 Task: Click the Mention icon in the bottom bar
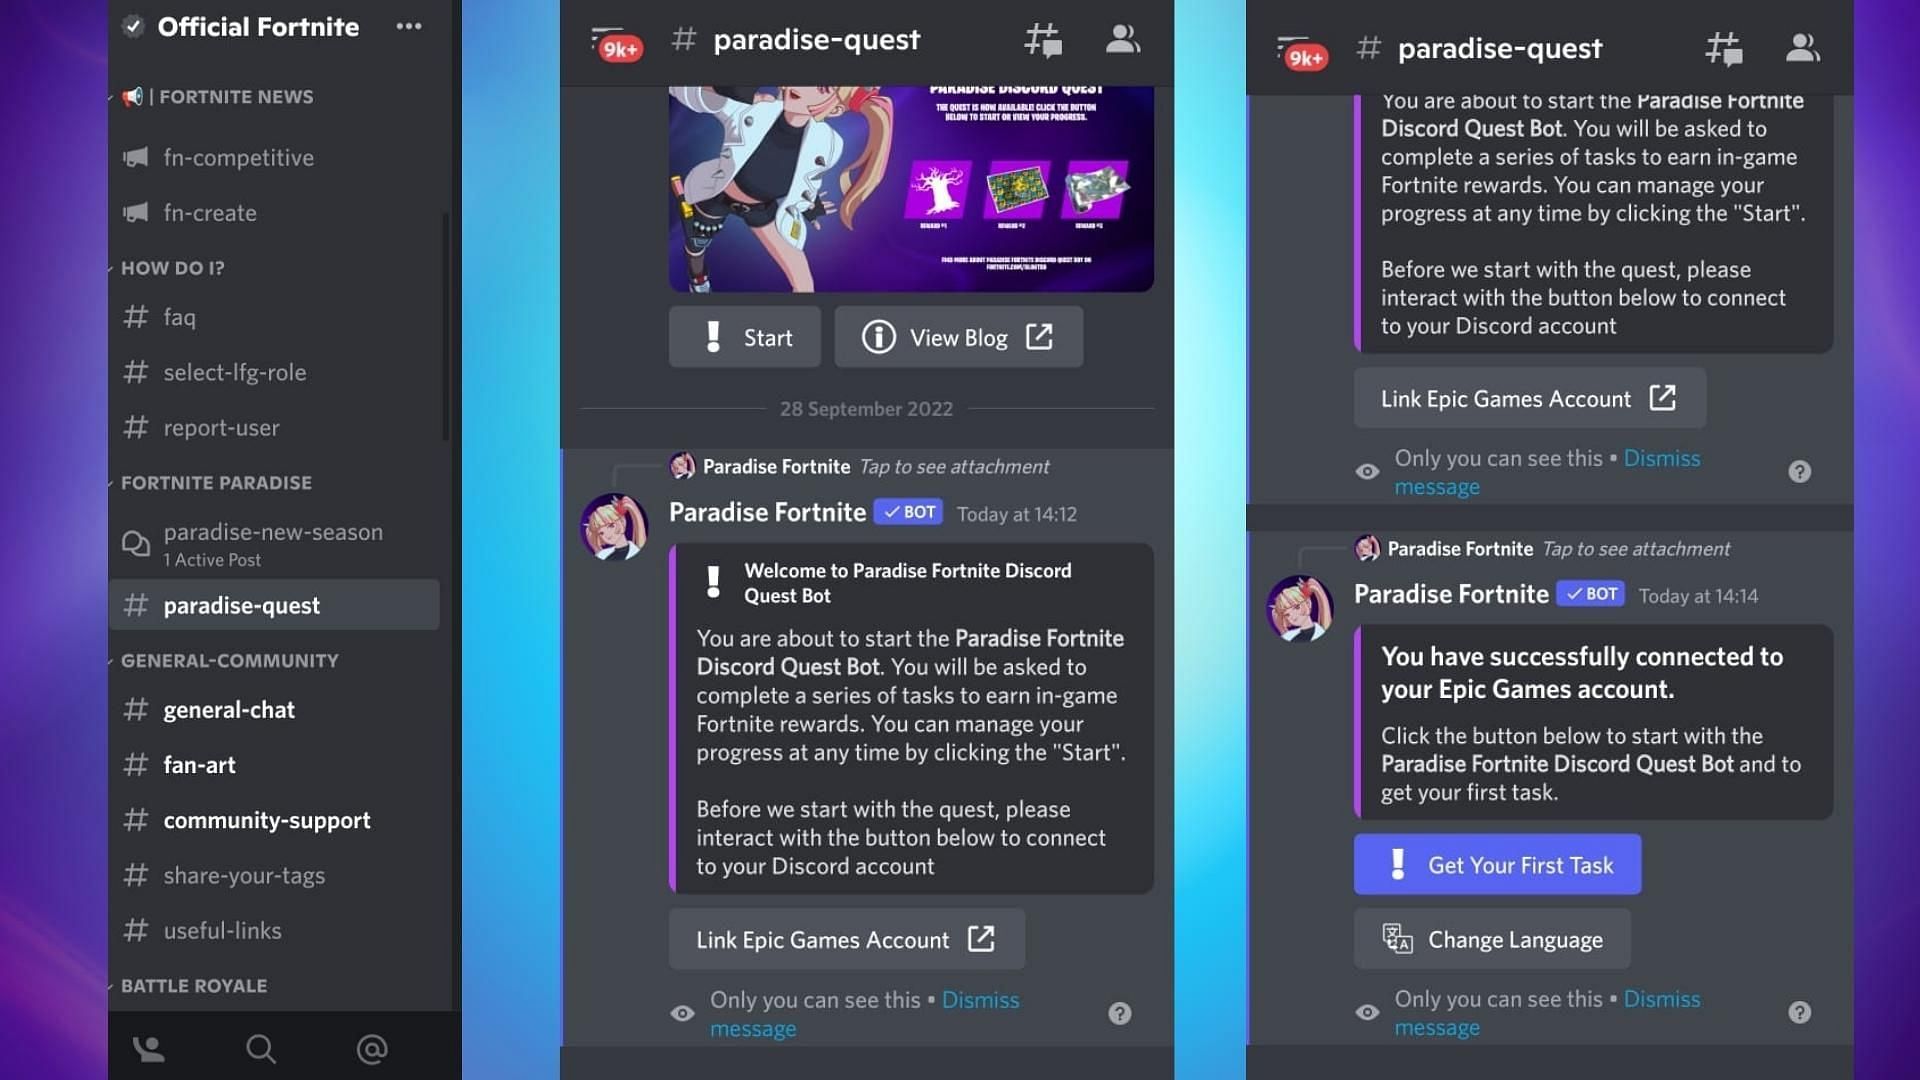(371, 1048)
